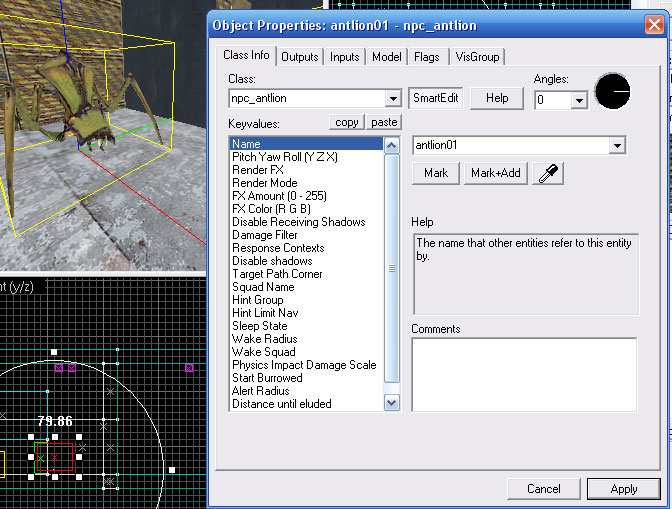
Task: Click the black angle compass dial
Action: point(612,91)
